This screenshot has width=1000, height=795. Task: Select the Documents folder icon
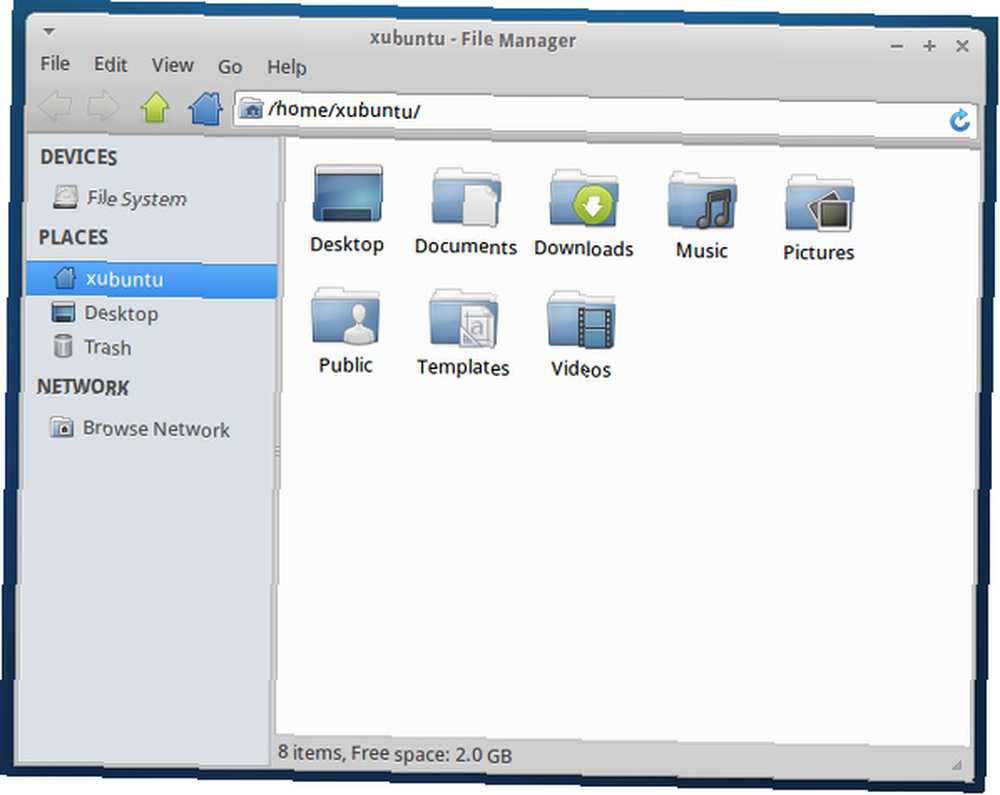tap(466, 197)
